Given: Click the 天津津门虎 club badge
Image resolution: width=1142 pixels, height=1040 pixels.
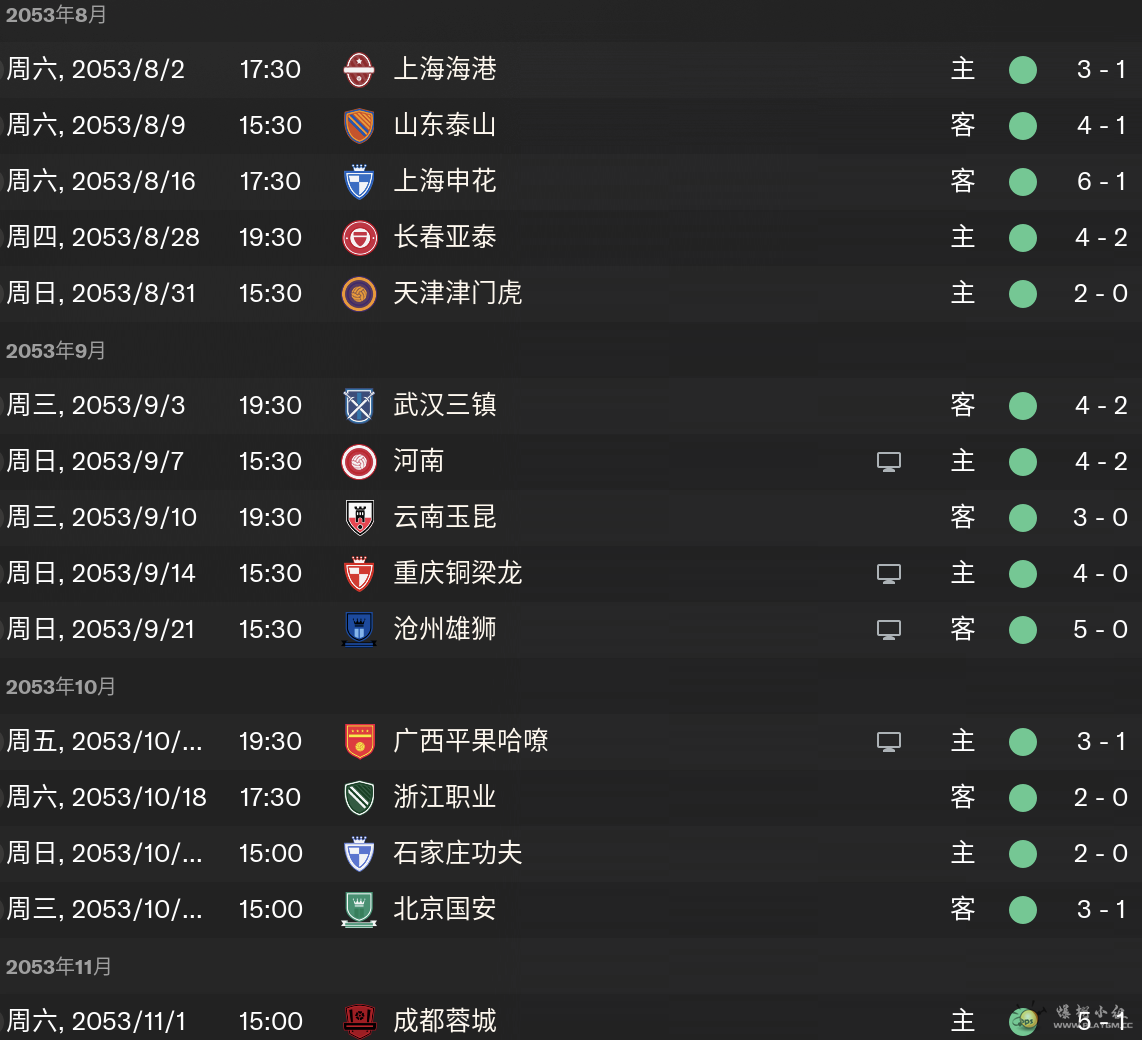Looking at the screenshot, I should (358, 294).
